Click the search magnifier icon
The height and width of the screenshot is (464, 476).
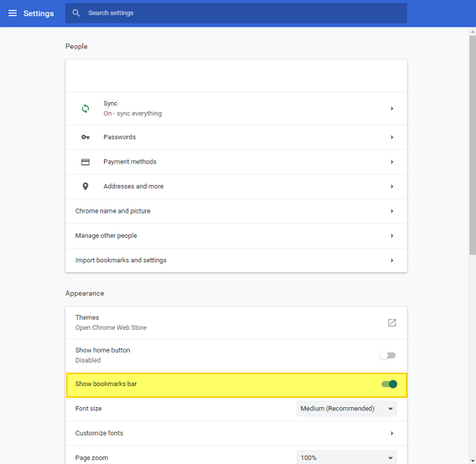point(76,13)
